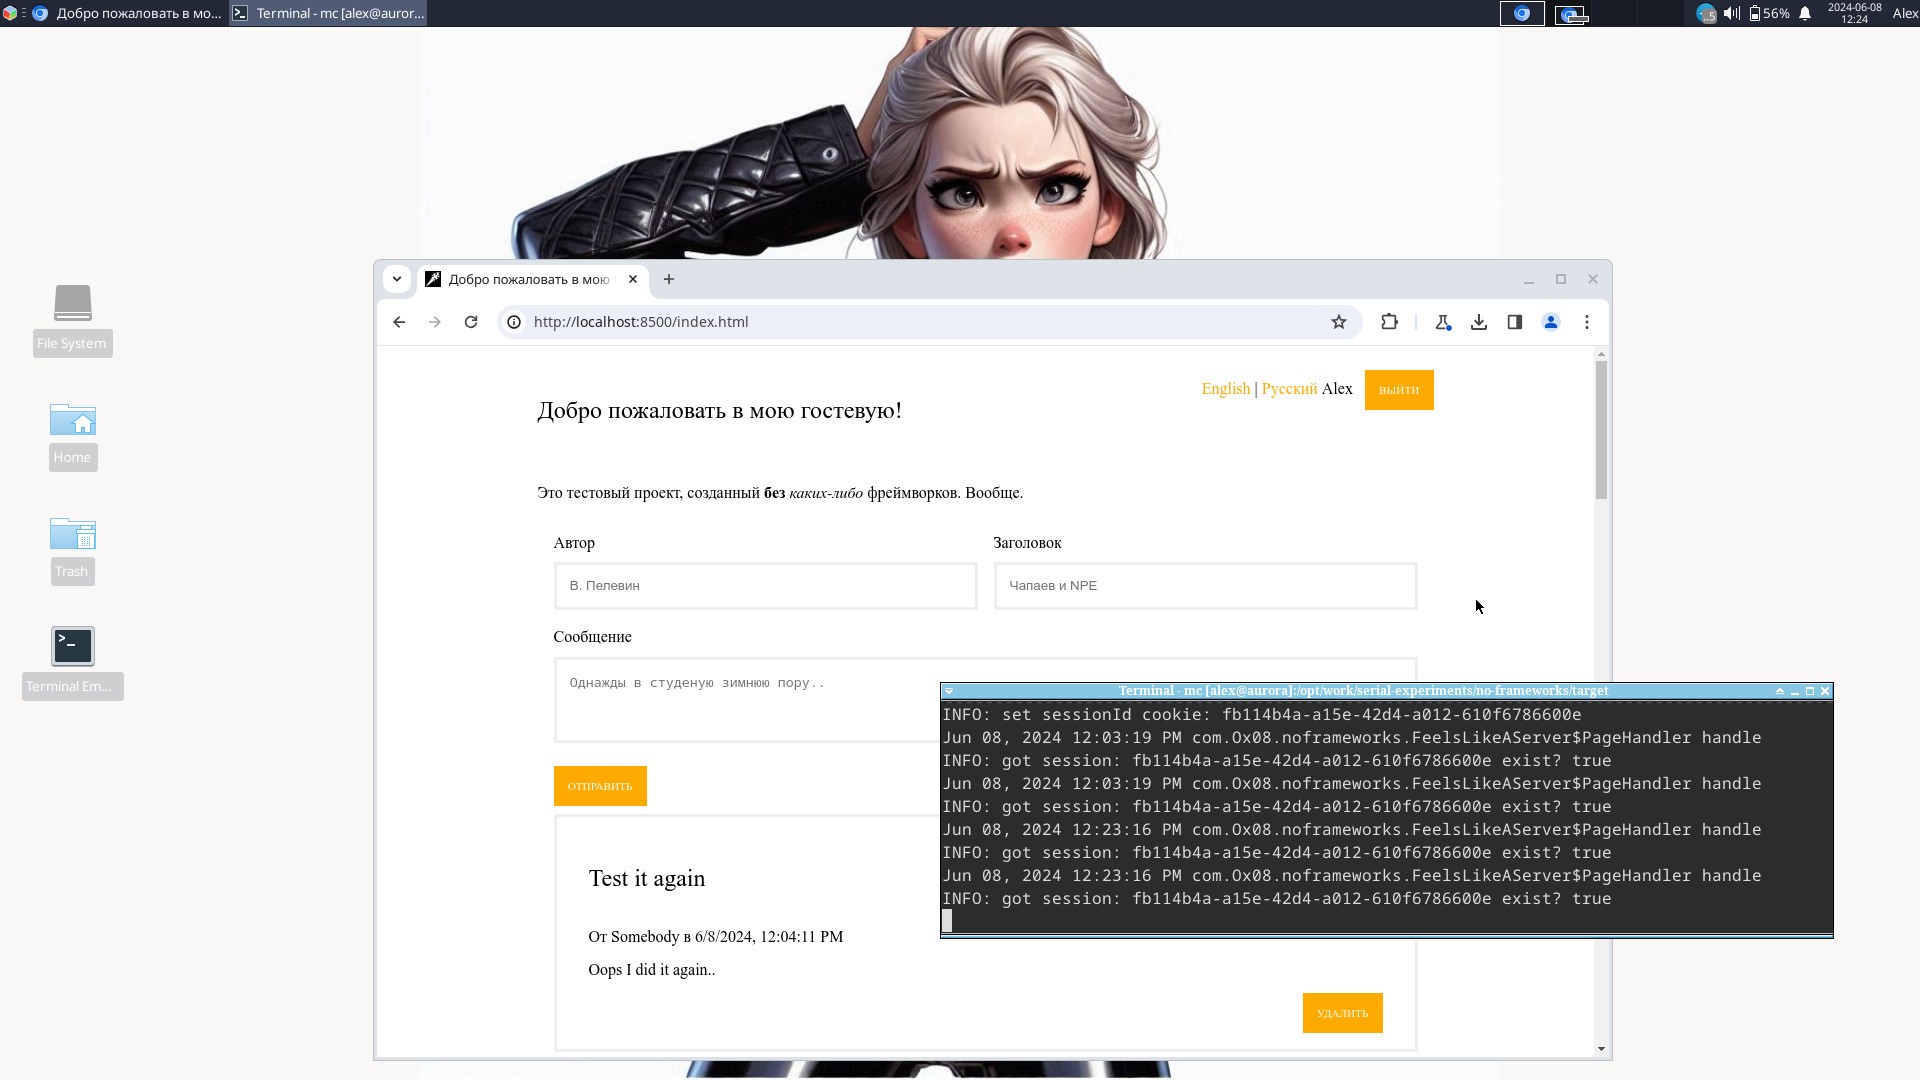The width and height of the screenshot is (1920, 1080).
Task: Open Chrome Labs flask icon
Action: [1443, 322]
